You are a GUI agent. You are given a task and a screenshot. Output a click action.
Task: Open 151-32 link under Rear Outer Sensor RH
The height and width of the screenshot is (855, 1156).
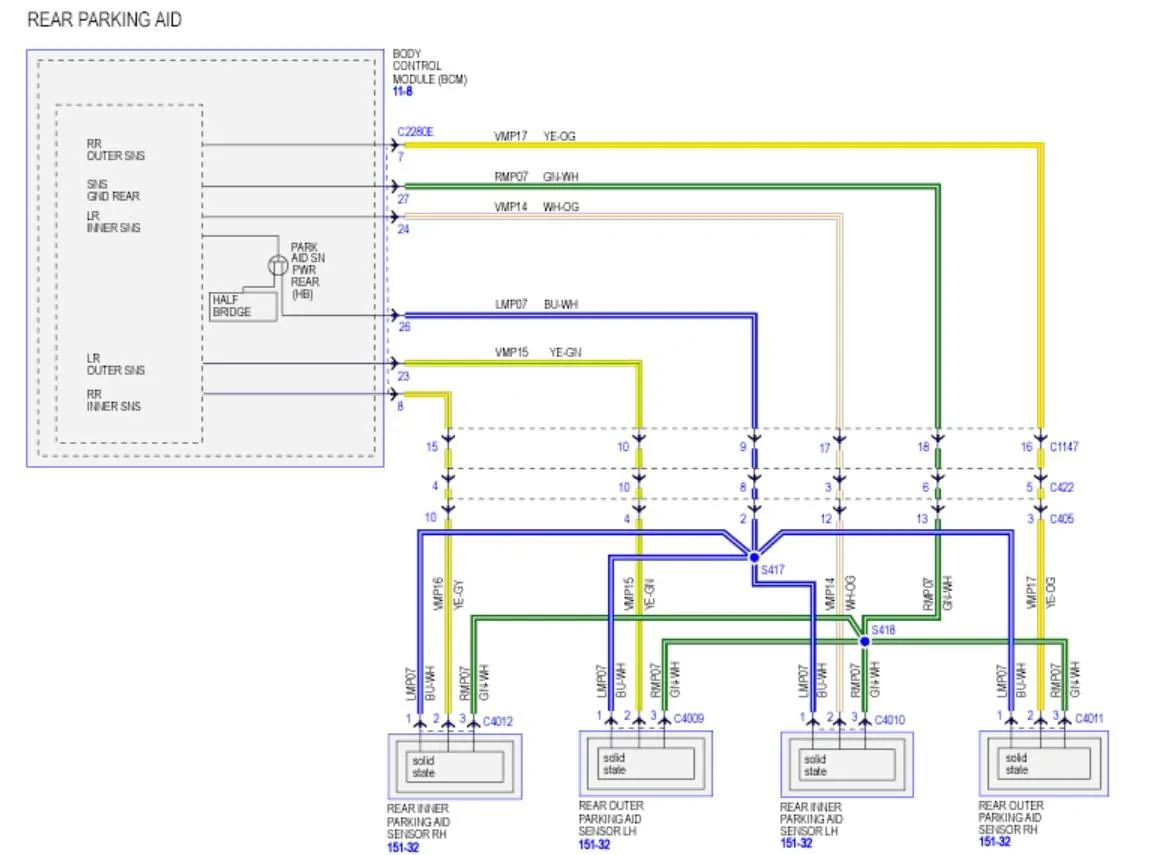[994, 841]
